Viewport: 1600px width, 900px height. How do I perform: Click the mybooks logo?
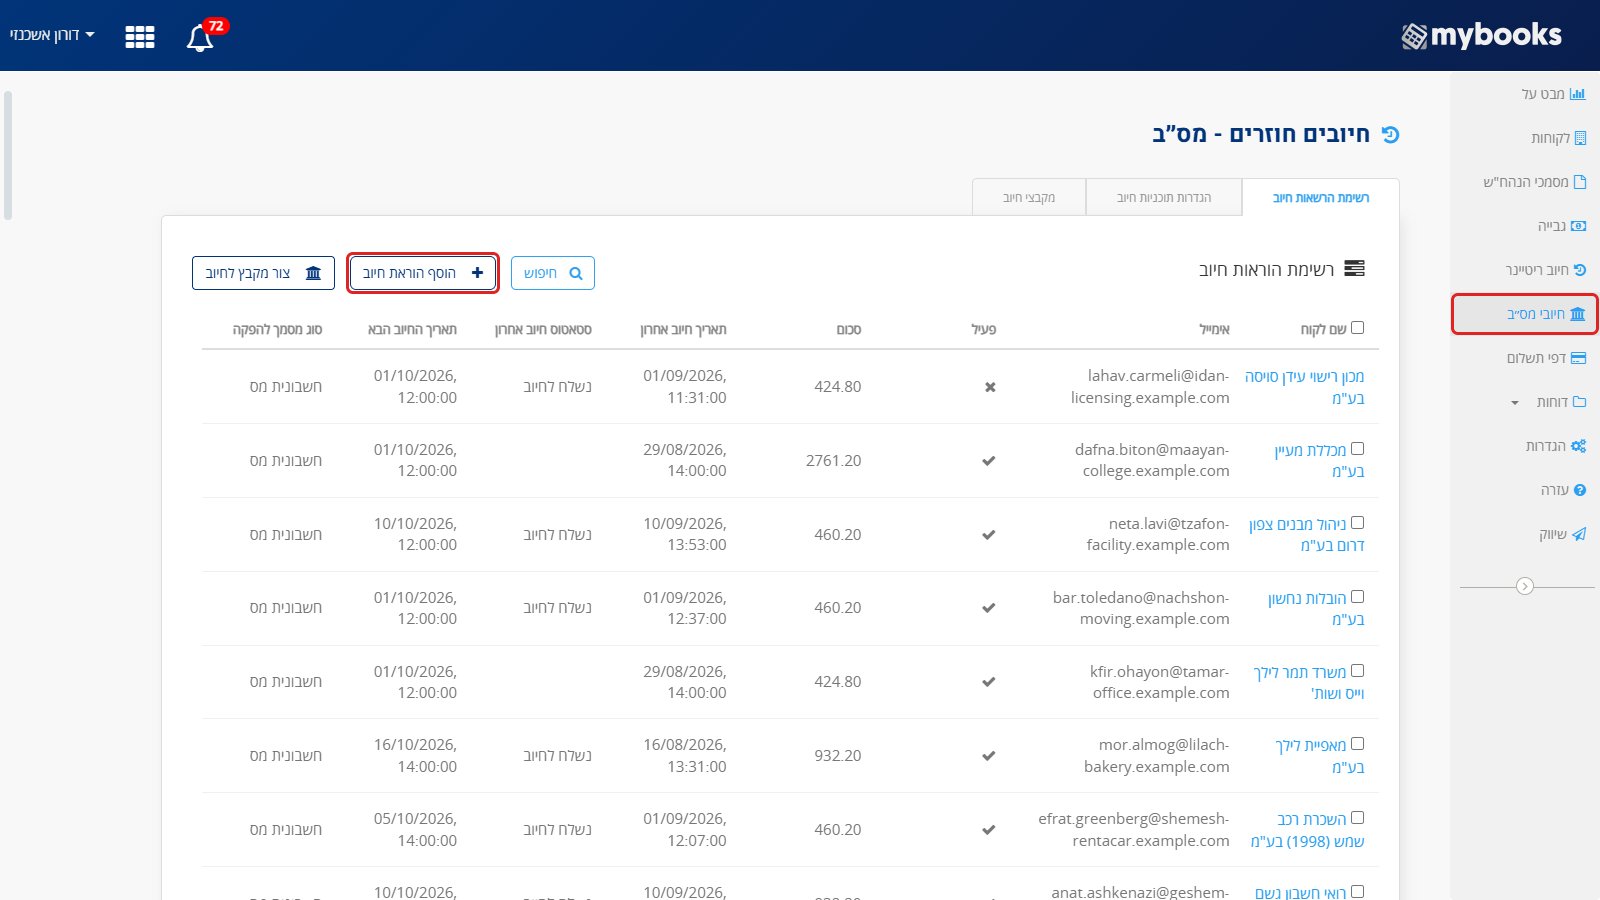point(1481,36)
